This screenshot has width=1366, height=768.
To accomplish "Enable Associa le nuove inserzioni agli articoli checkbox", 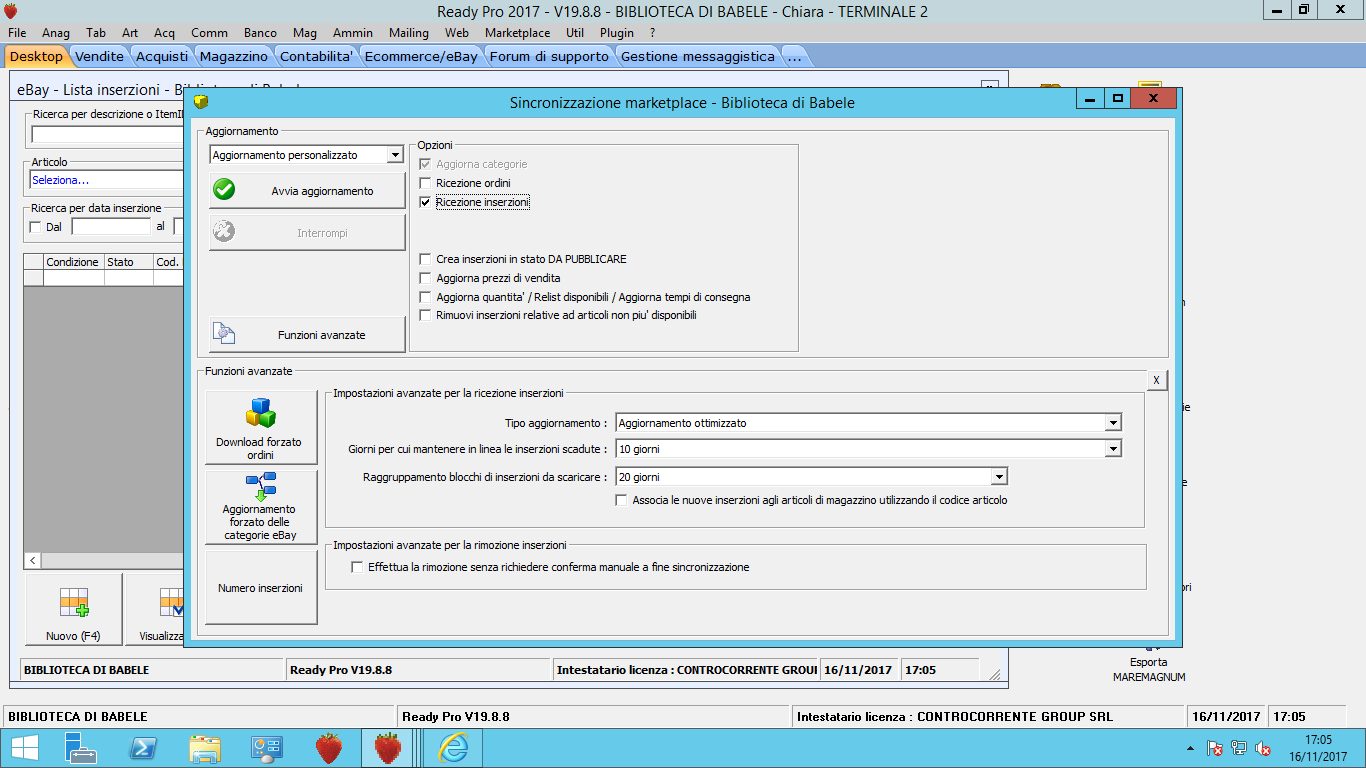I will 622,500.
